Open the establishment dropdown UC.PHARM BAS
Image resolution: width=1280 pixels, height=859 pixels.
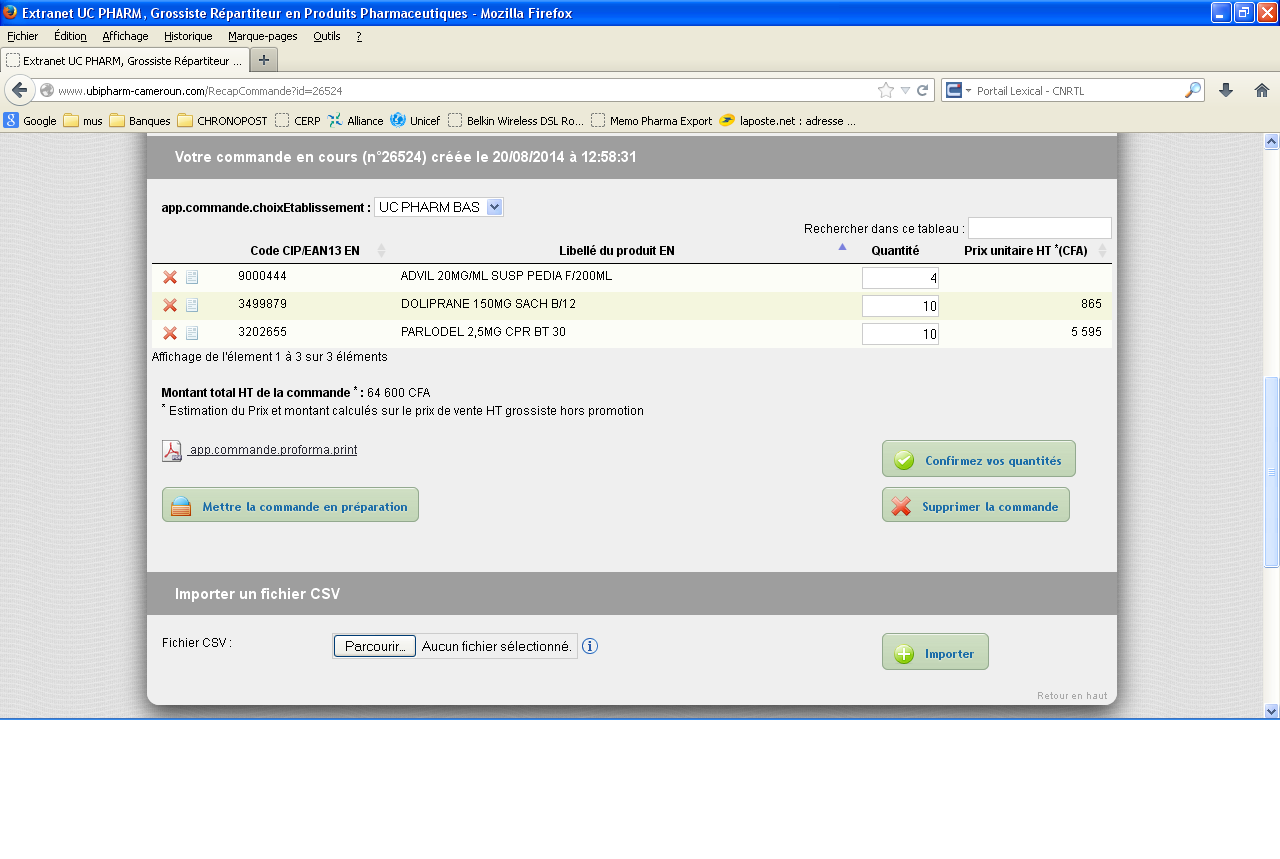[439, 207]
